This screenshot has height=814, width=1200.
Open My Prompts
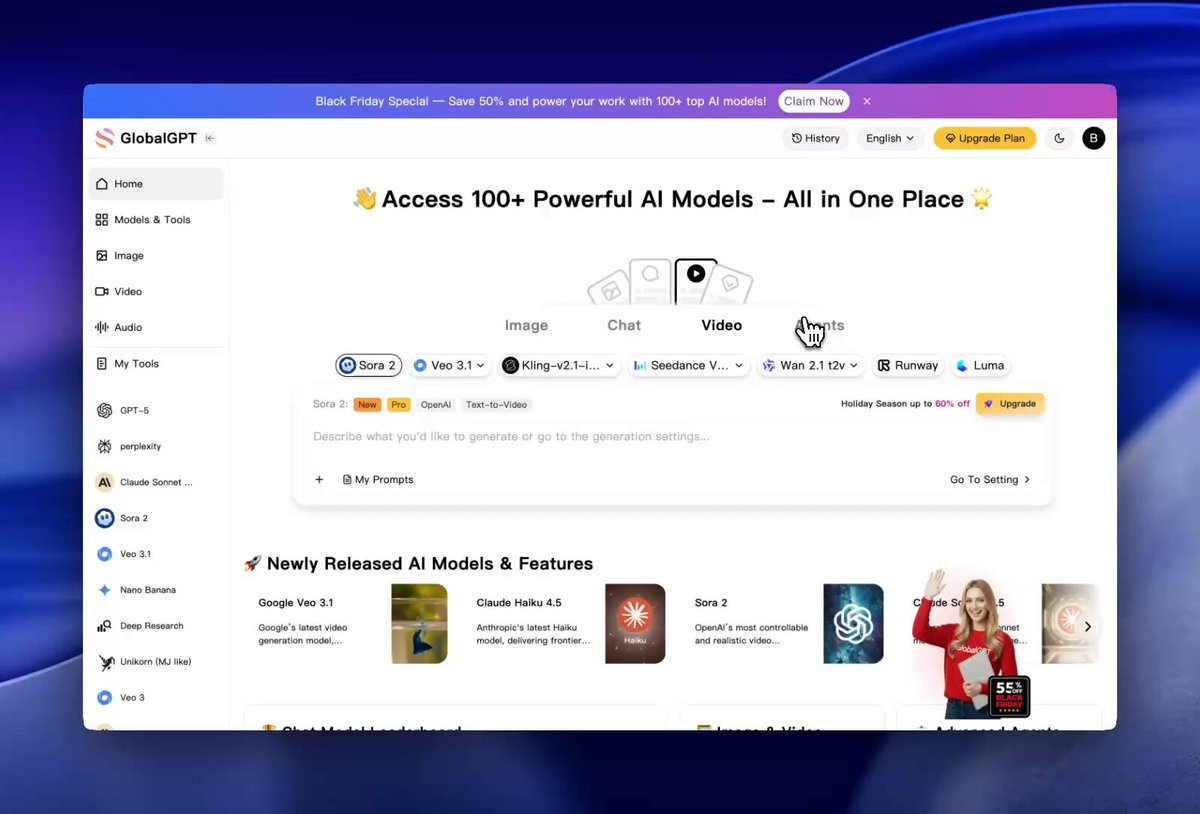tap(378, 480)
